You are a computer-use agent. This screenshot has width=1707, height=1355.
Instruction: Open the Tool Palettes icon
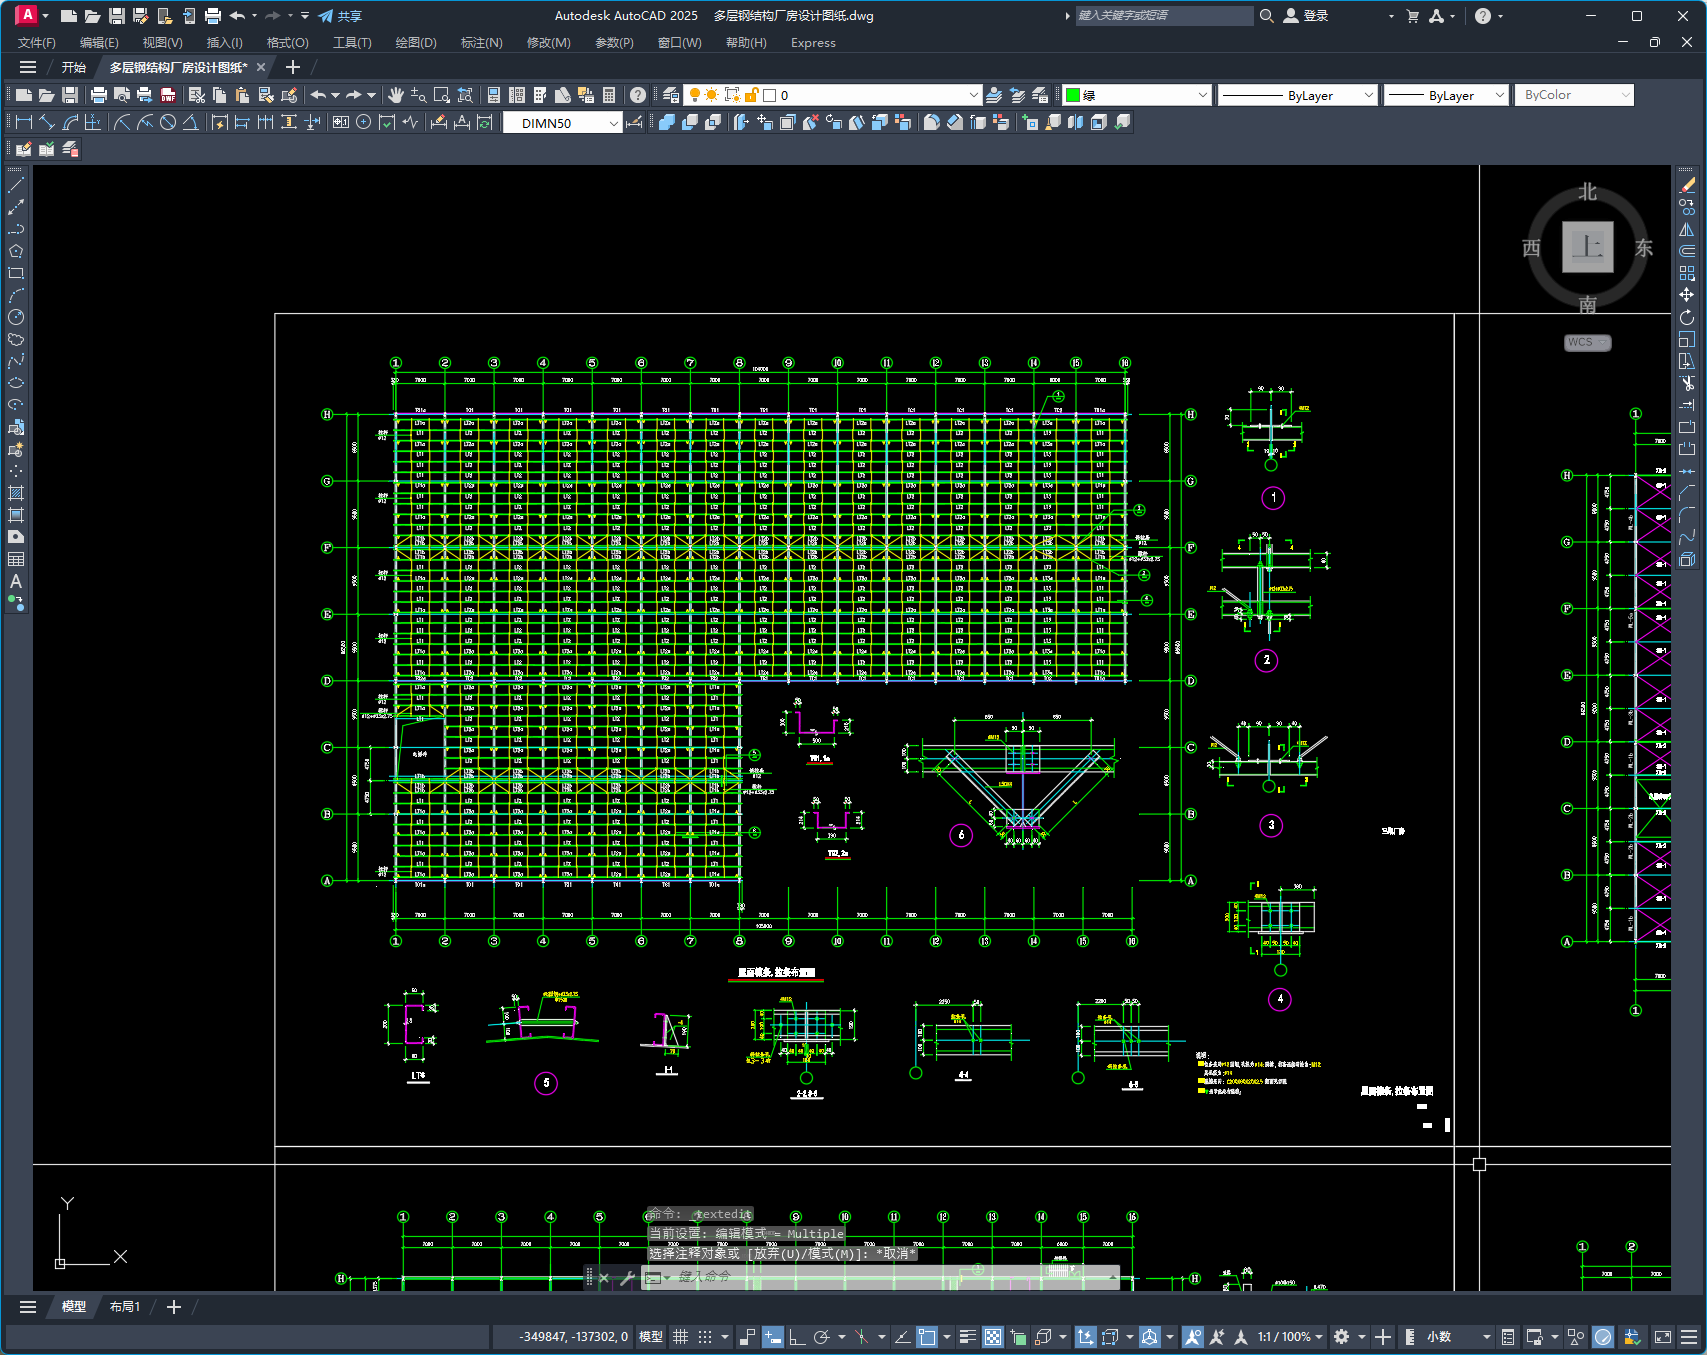pyautogui.click(x=540, y=95)
